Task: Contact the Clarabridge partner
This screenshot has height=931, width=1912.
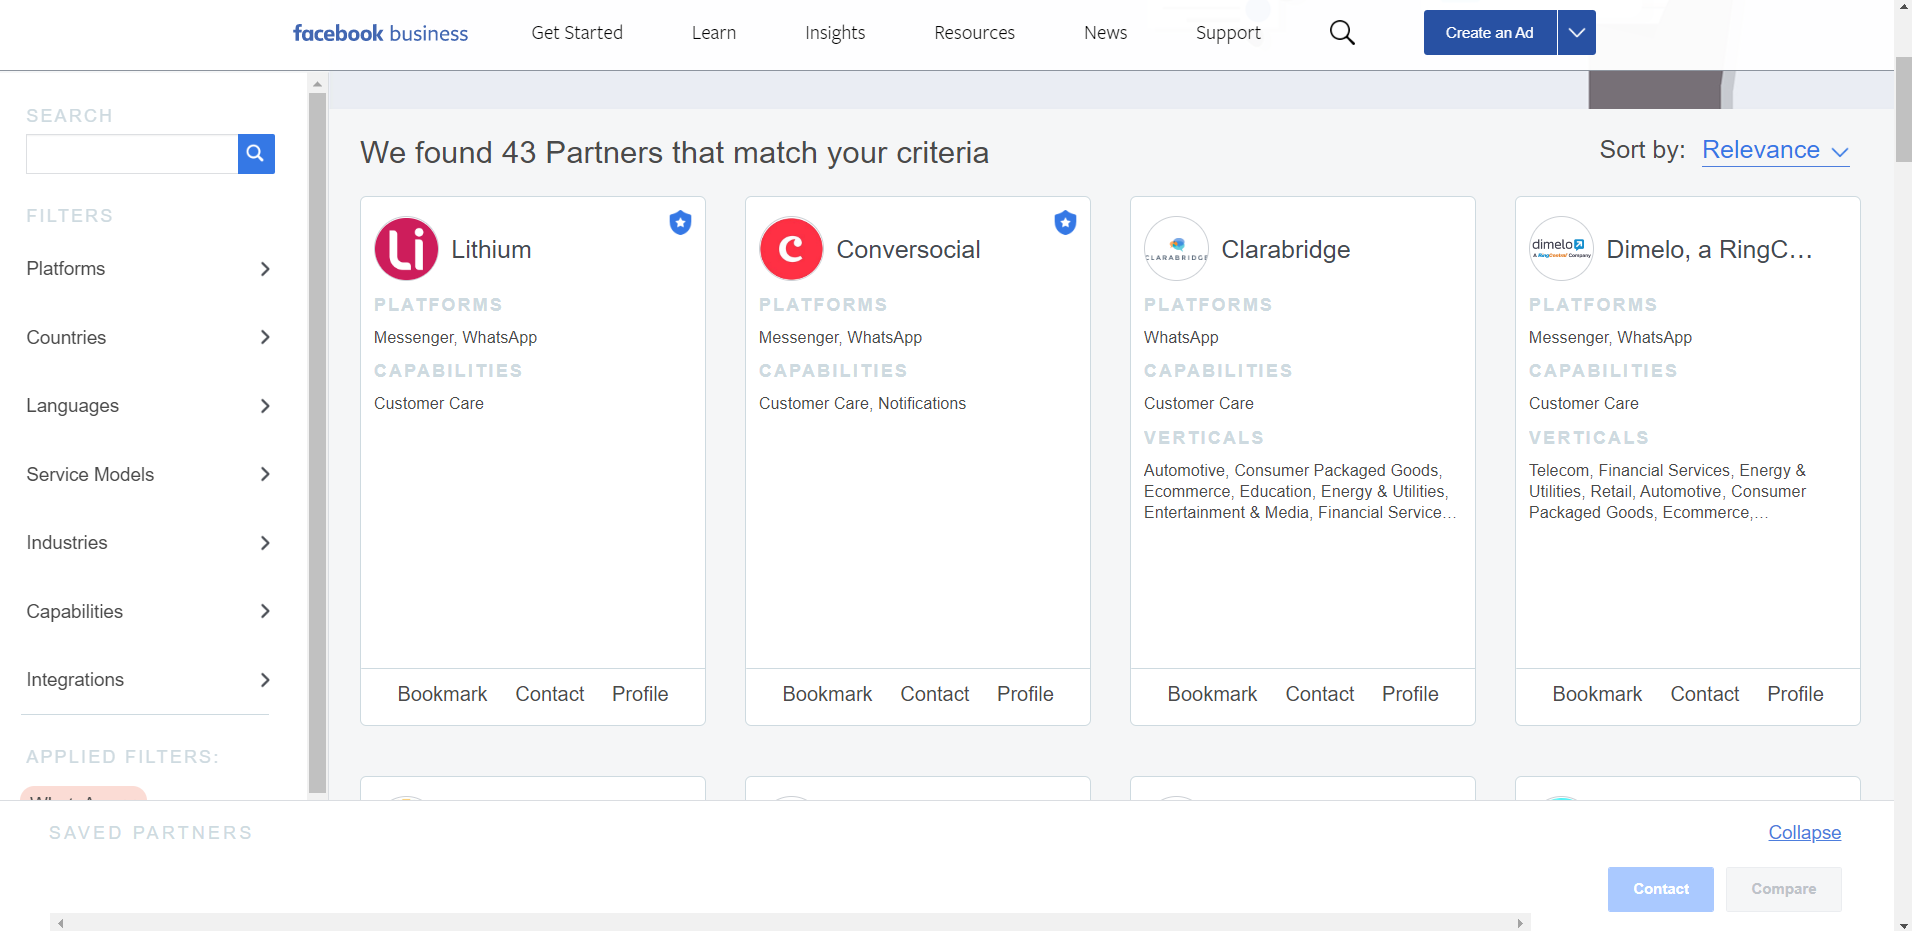Action: tap(1320, 694)
